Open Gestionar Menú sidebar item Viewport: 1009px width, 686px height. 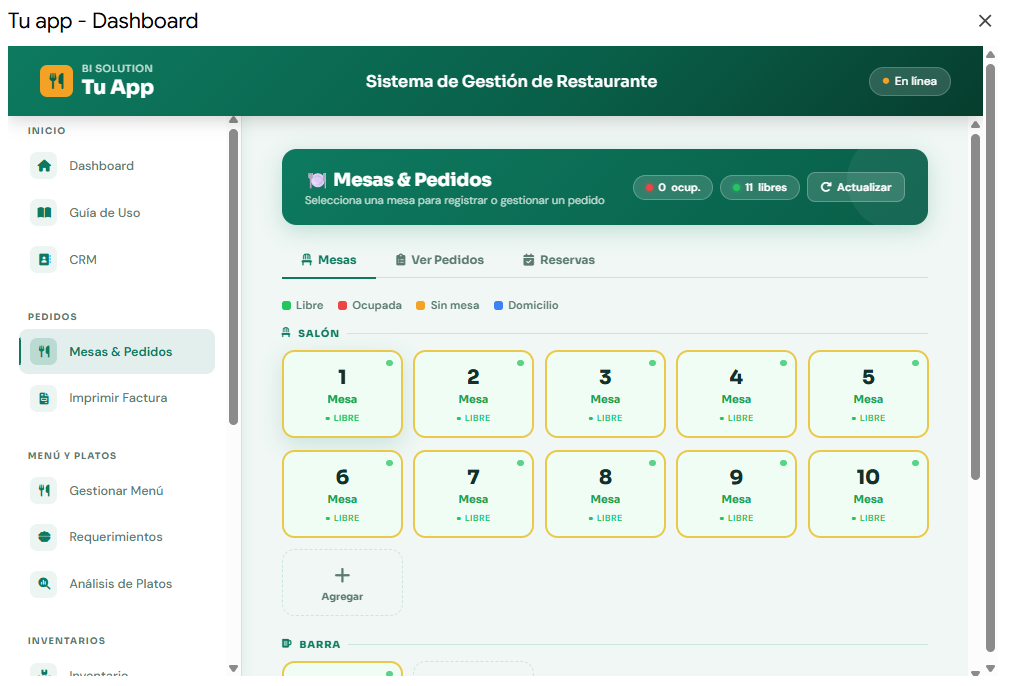pos(117,490)
